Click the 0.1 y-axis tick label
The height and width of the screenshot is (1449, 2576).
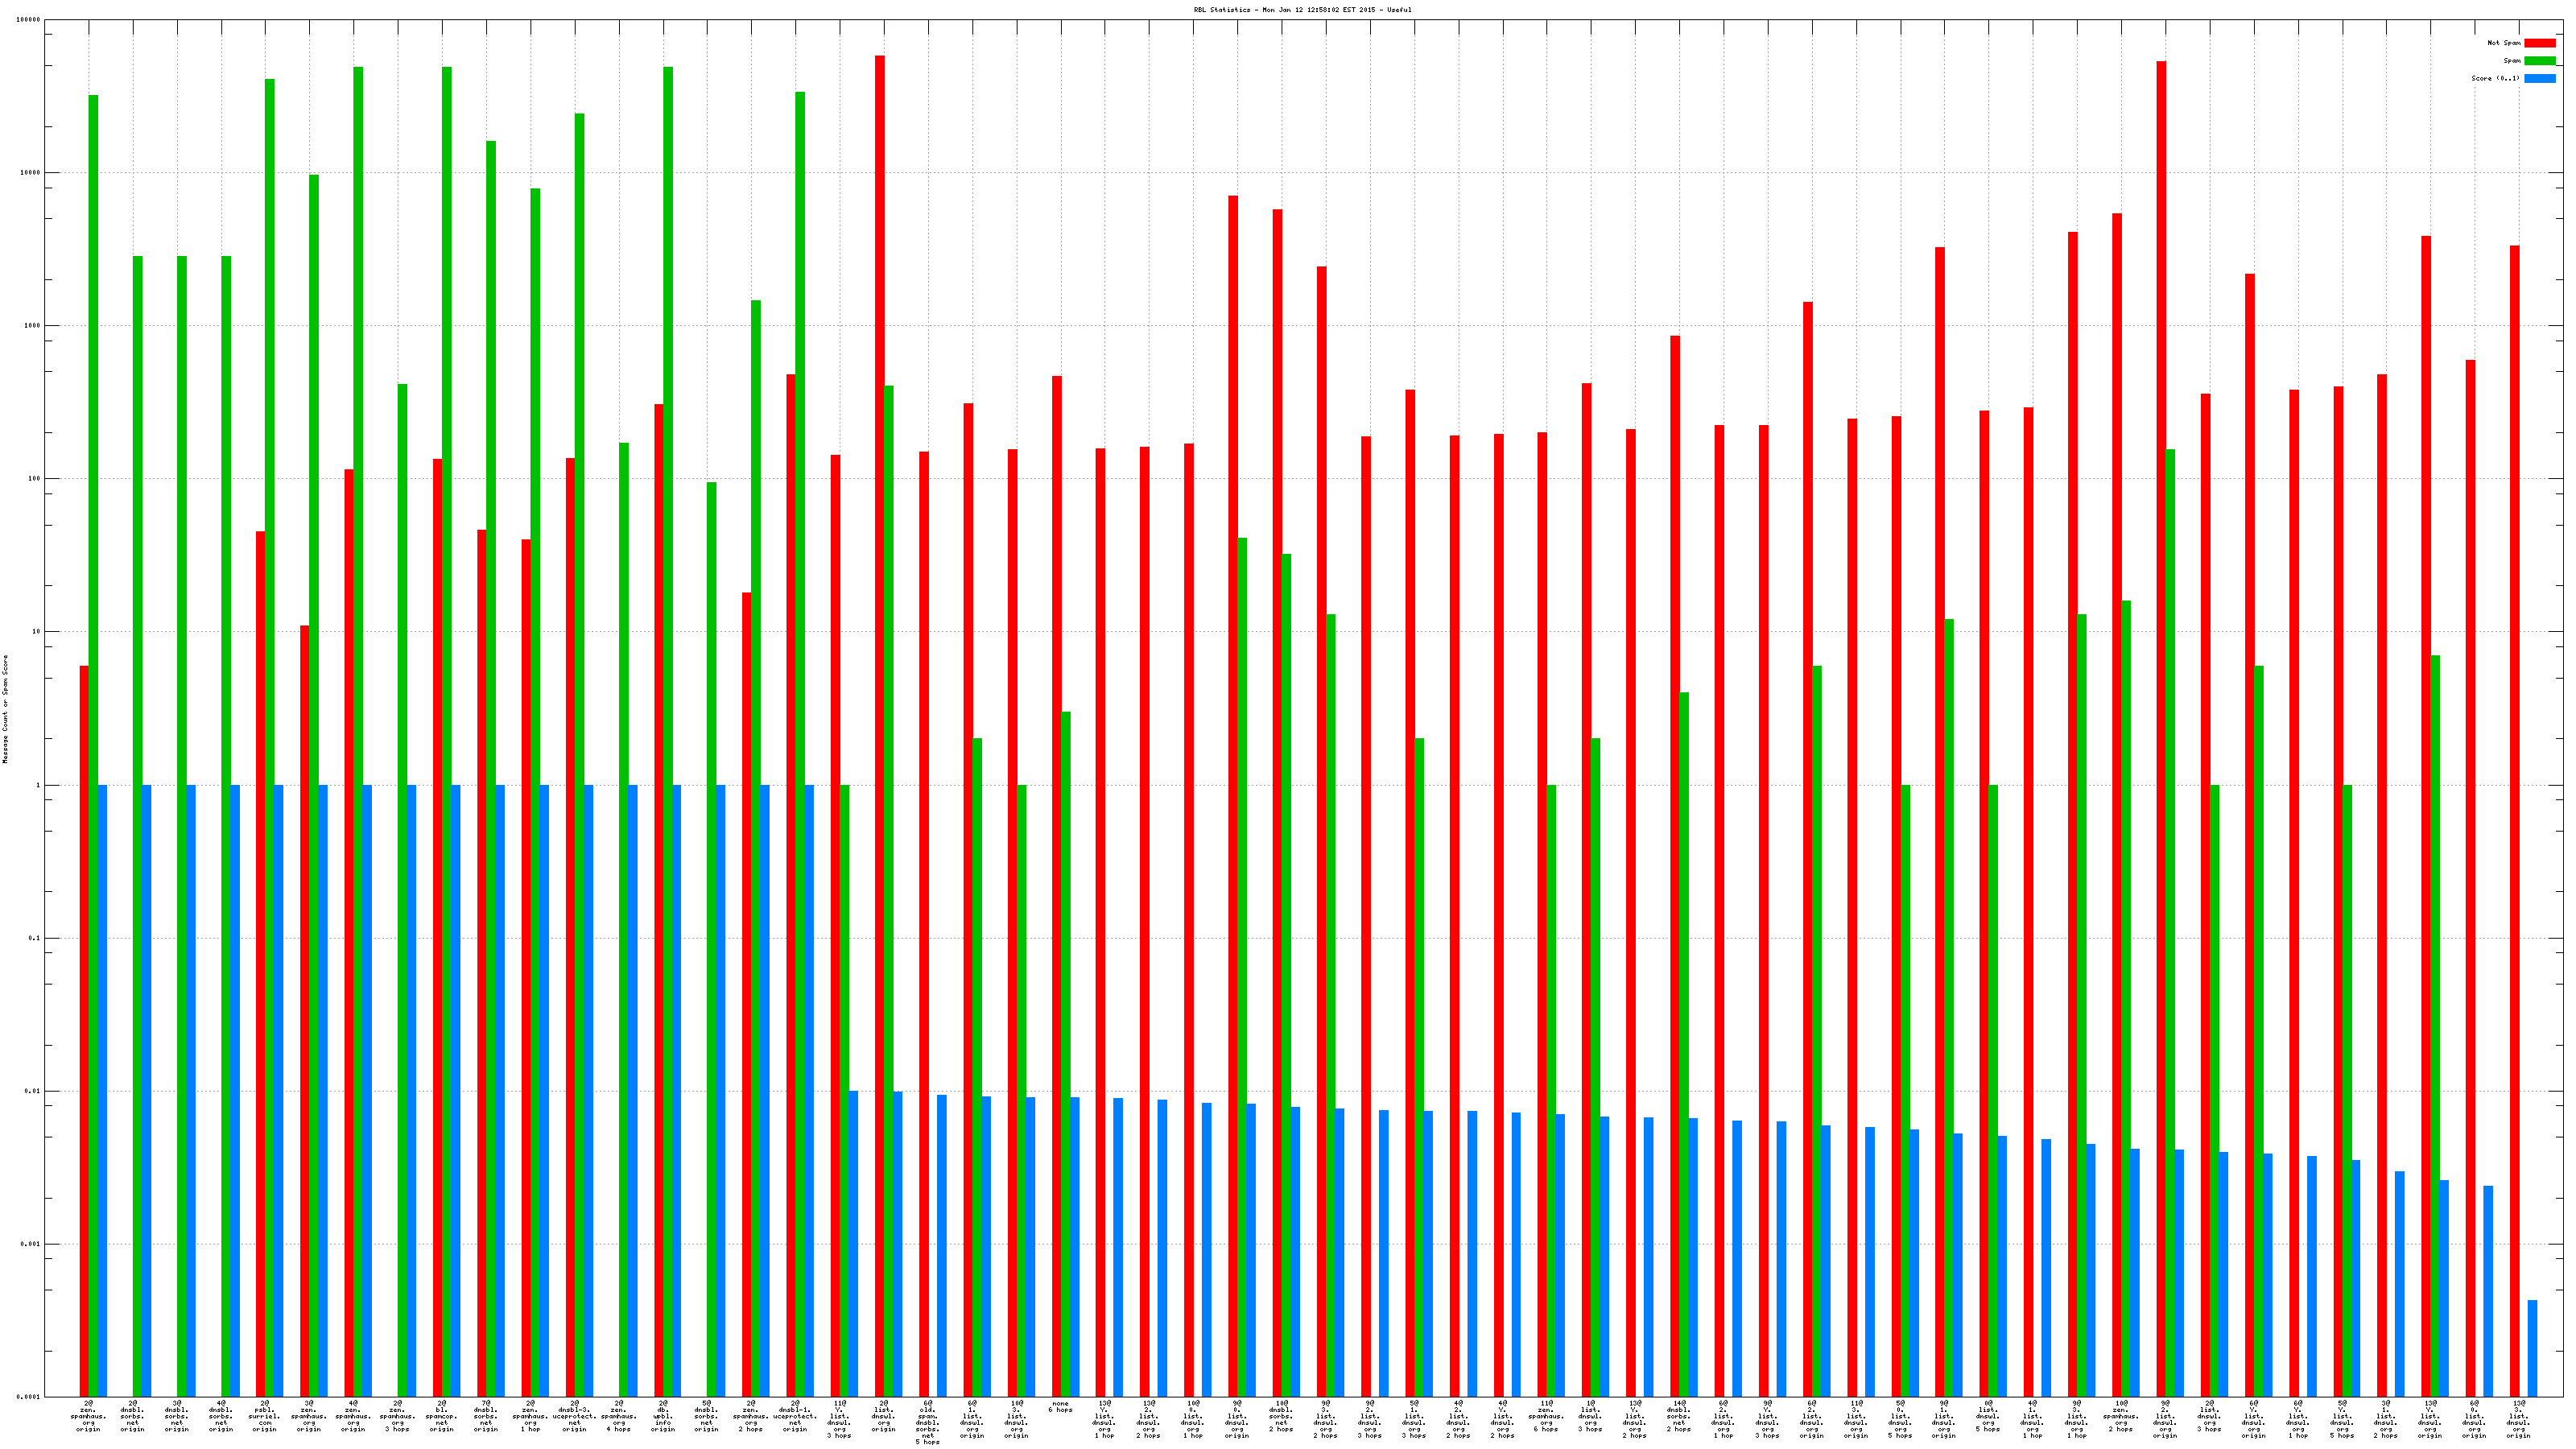pos(35,938)
